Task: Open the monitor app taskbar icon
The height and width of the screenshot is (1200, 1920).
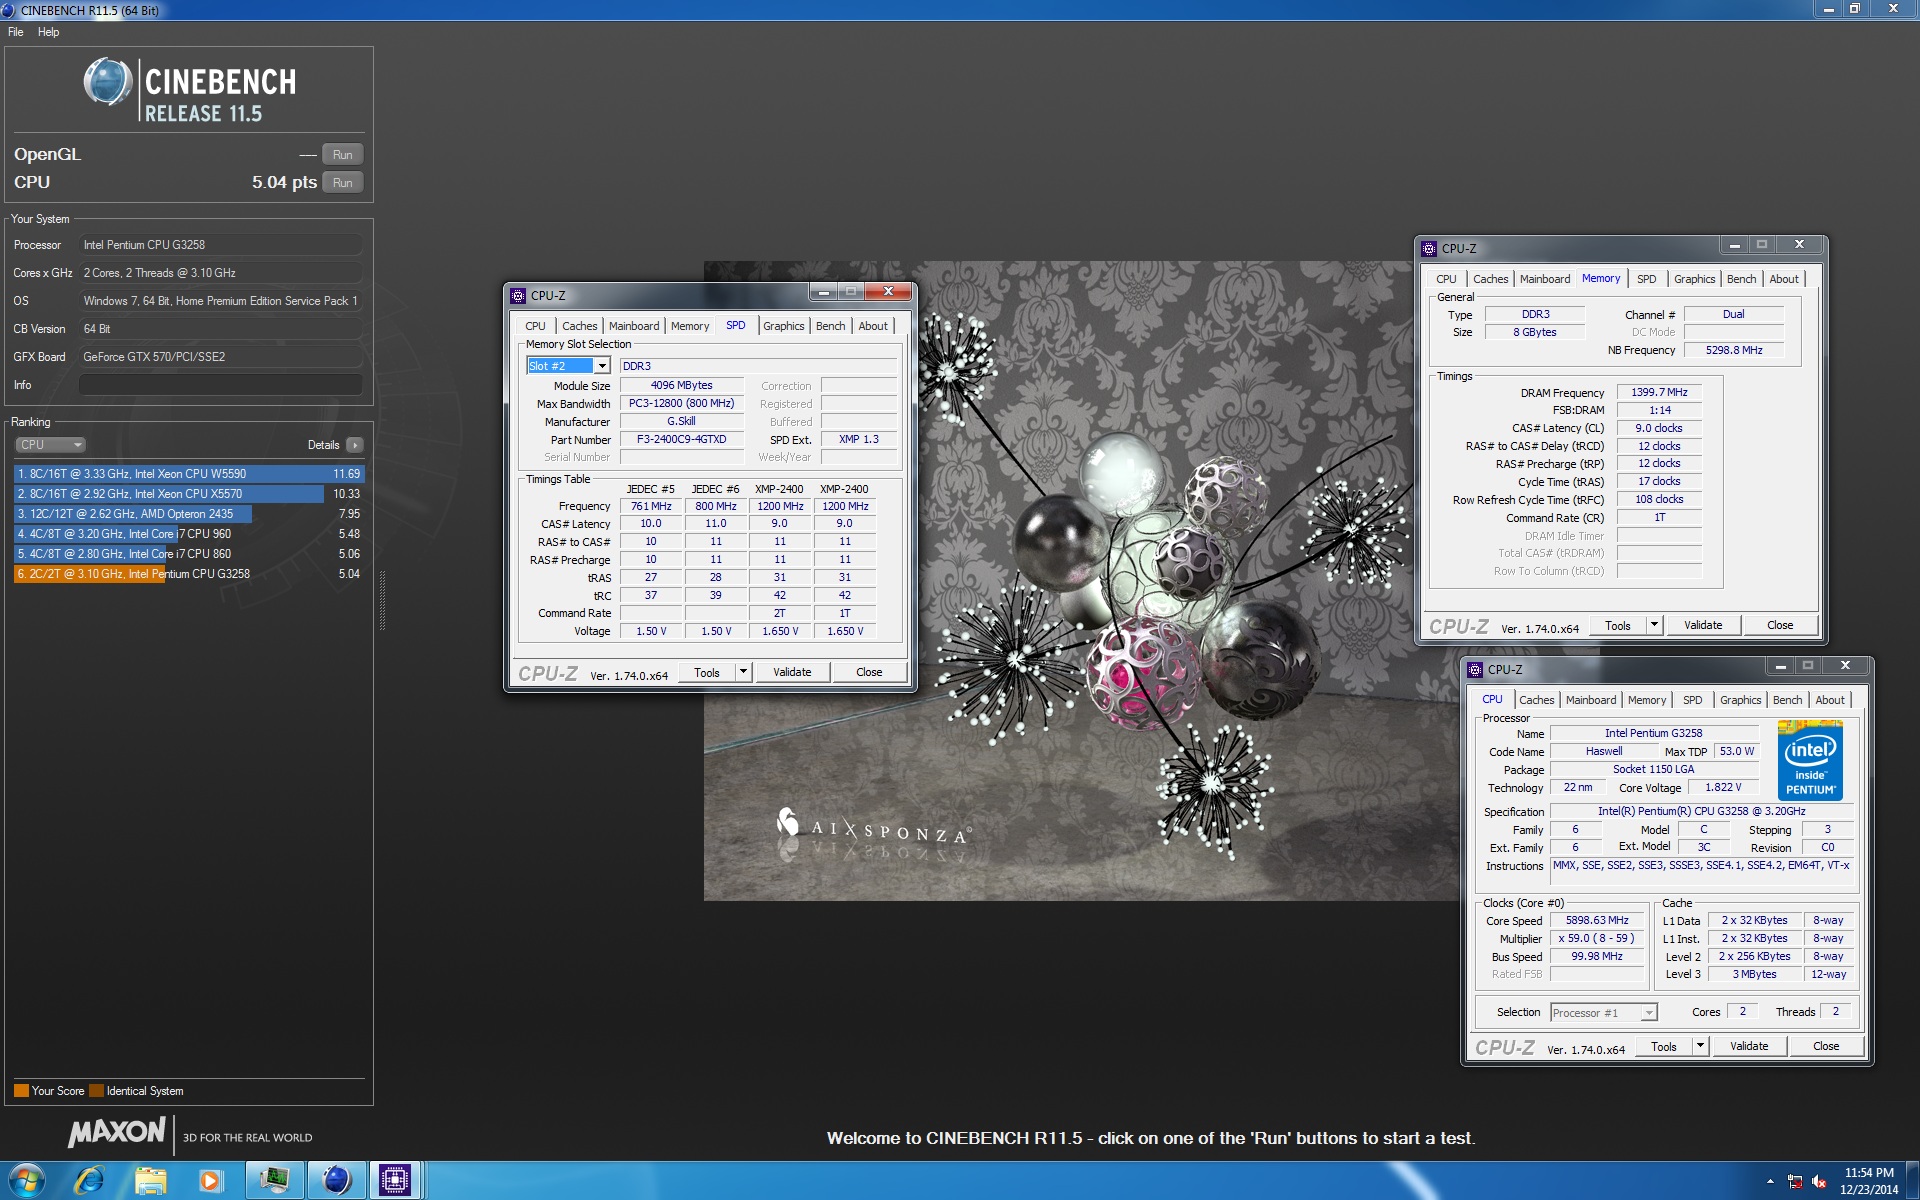Action: pyautogui.click(x=273, y=1181)
